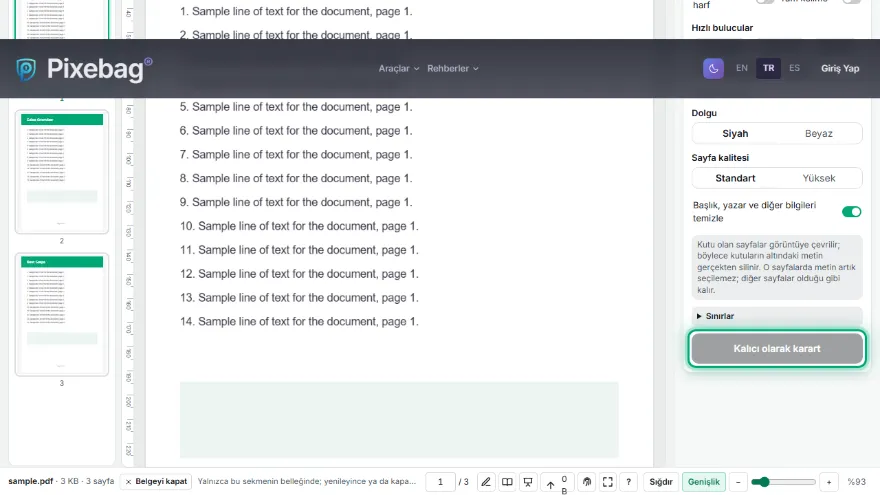Screen dimensions: 880x495
Task: Click the Dolgu label
Action: coord(704,113)
